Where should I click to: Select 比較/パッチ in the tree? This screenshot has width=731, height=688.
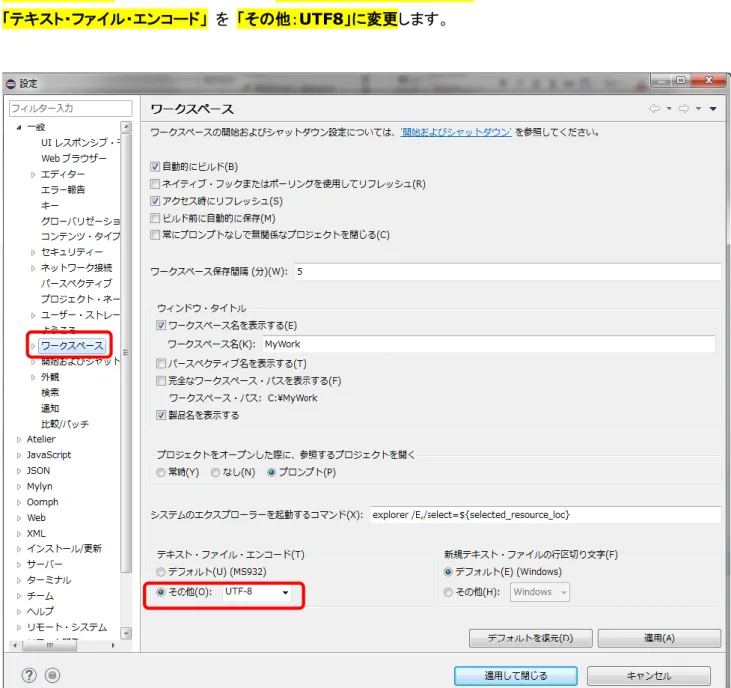pos(65,424)
